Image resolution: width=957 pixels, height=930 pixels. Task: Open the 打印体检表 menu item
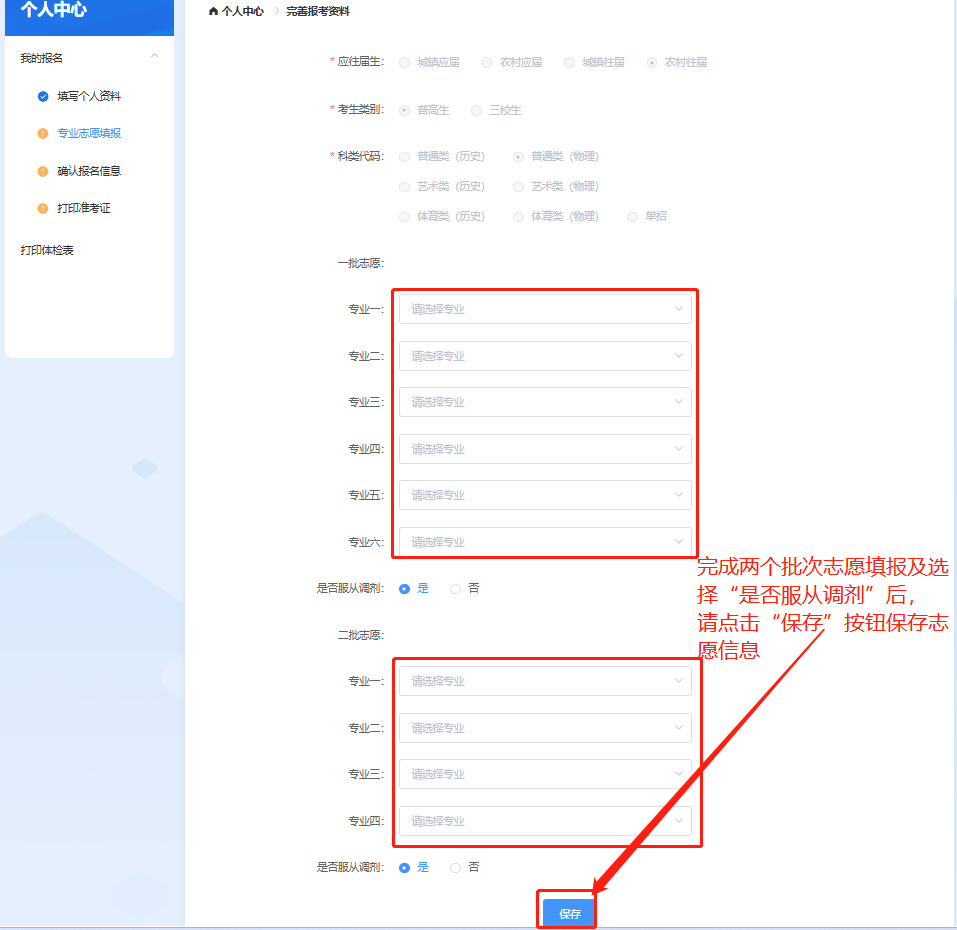click(x=47, y=250)
